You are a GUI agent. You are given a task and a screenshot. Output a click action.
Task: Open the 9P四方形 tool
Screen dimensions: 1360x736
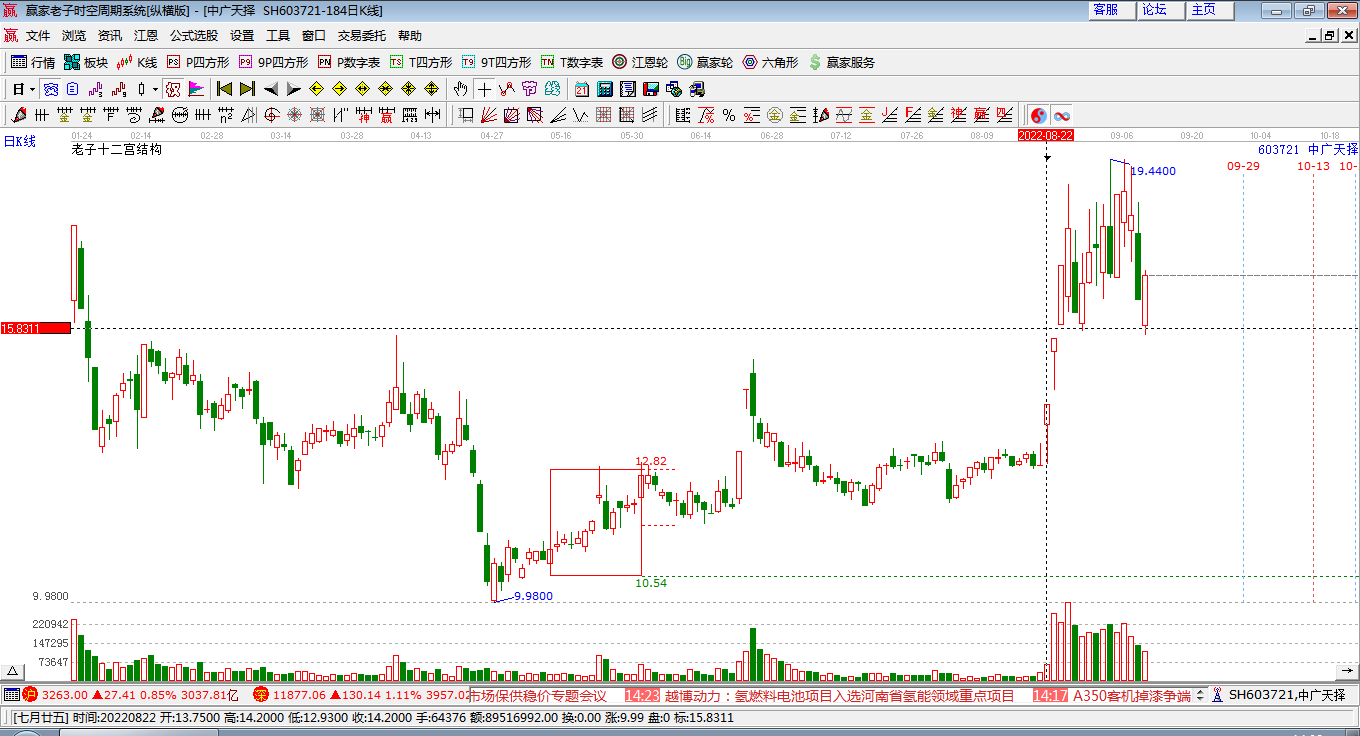click(273, 62)
